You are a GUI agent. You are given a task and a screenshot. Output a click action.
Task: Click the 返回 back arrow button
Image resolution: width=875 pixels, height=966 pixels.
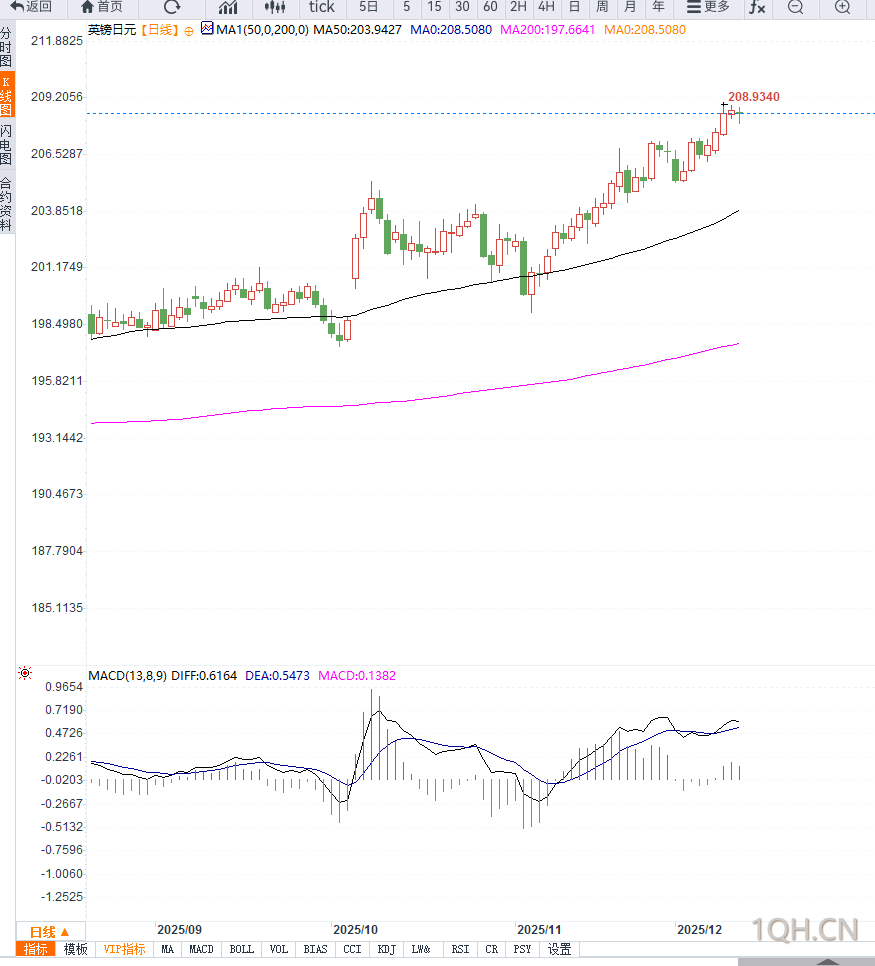tap(31, 7)
